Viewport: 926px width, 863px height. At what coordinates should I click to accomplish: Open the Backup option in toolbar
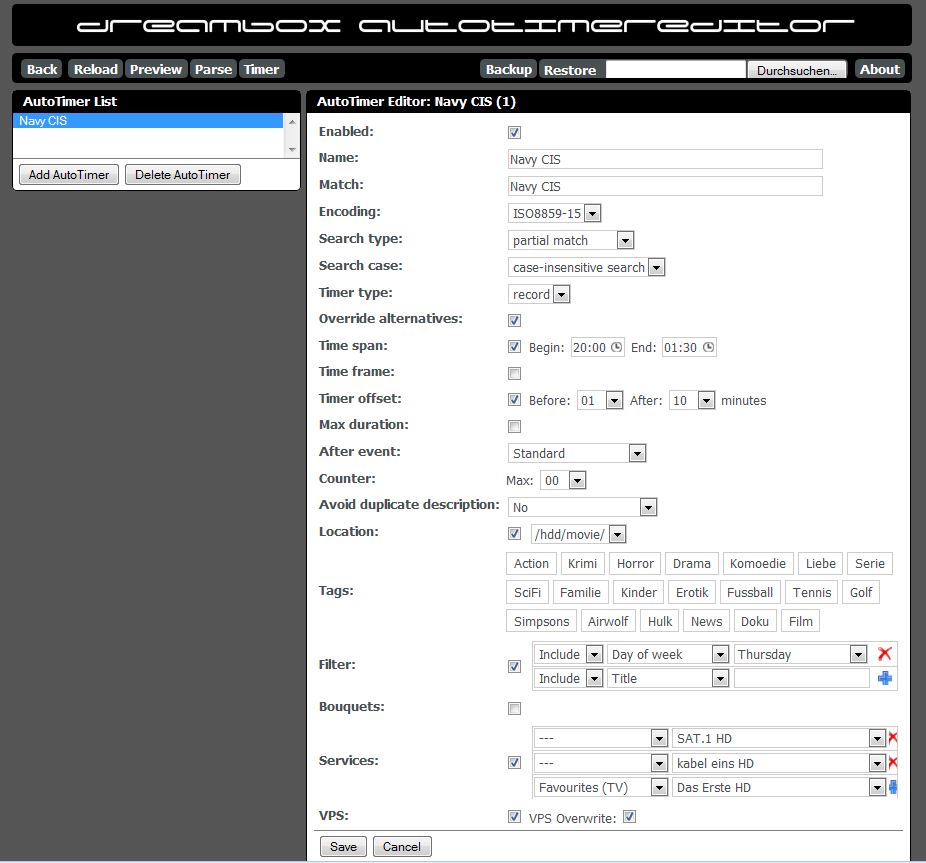[508, 69]
